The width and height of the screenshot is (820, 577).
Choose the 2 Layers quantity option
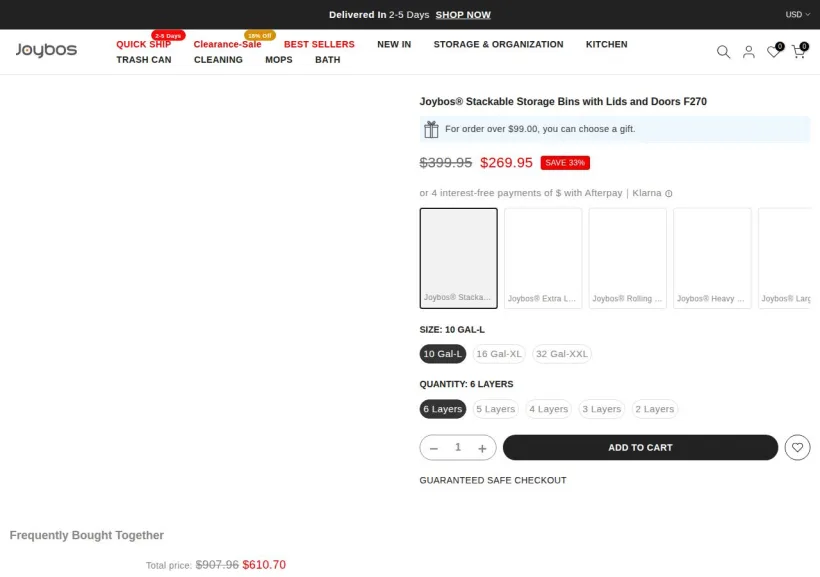654,409
